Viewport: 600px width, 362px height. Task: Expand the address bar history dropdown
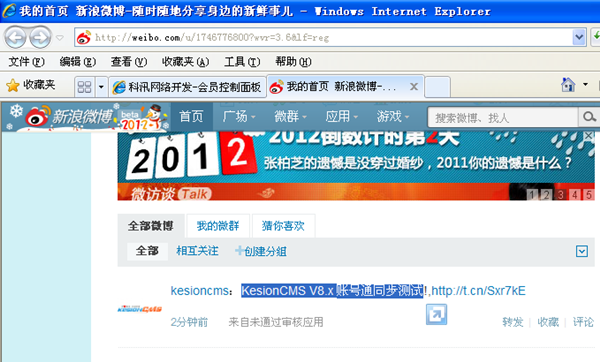click(579, 38)
